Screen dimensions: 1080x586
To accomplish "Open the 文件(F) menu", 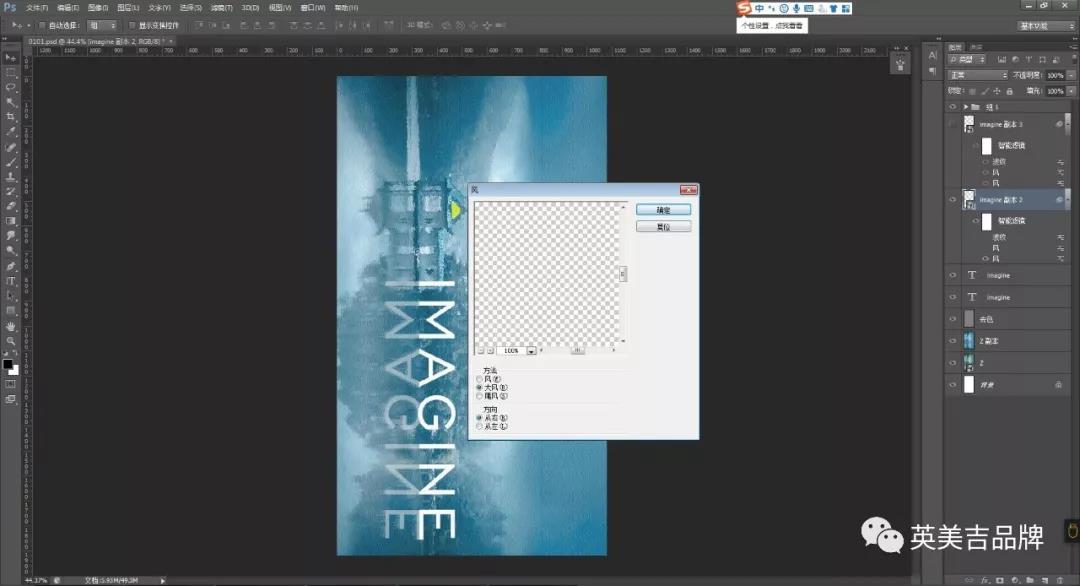I will tap(37, 8).
